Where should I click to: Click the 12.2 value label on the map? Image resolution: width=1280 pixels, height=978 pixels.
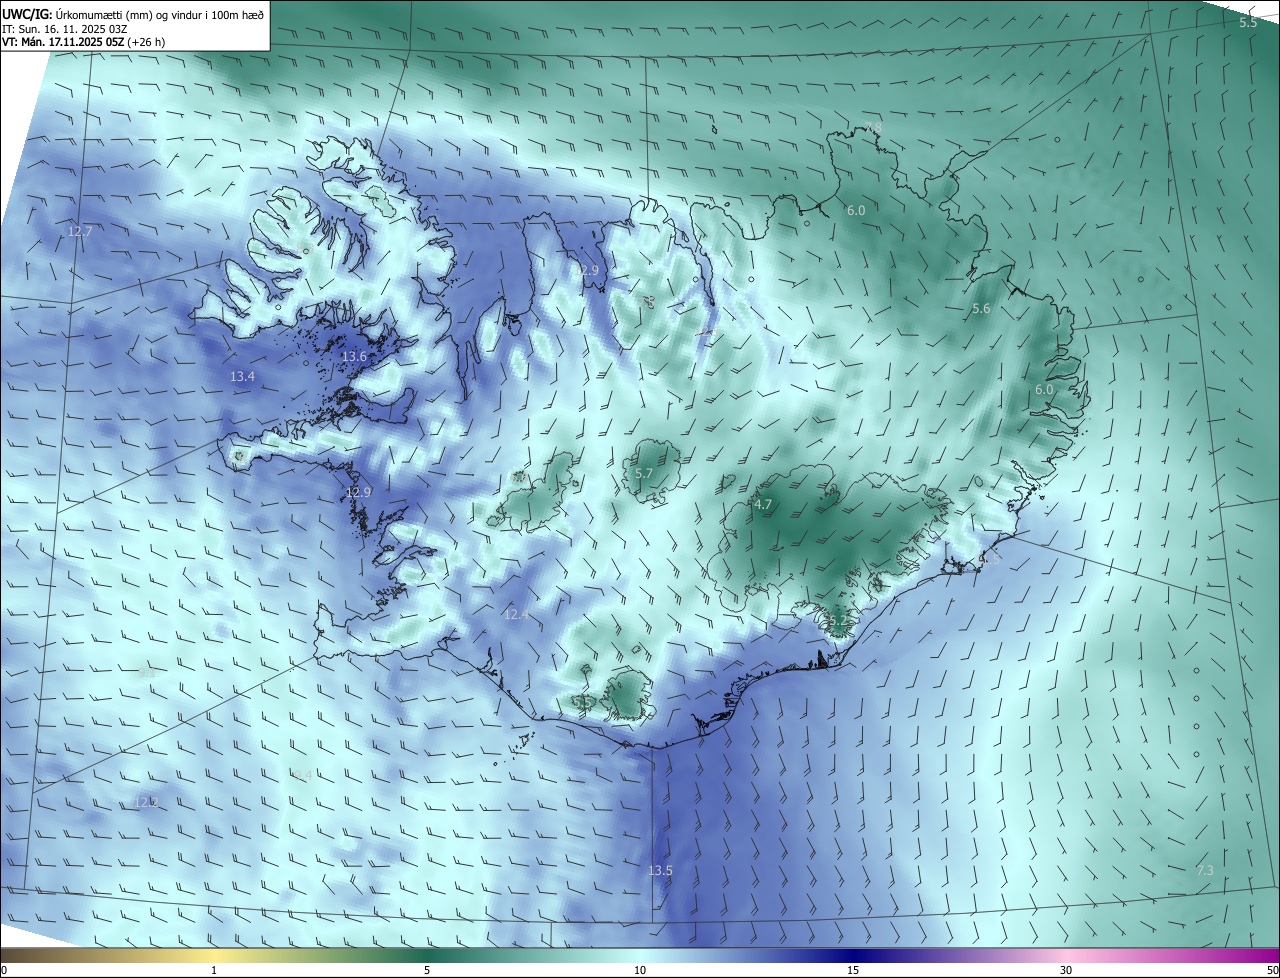[x=146, y=802]
